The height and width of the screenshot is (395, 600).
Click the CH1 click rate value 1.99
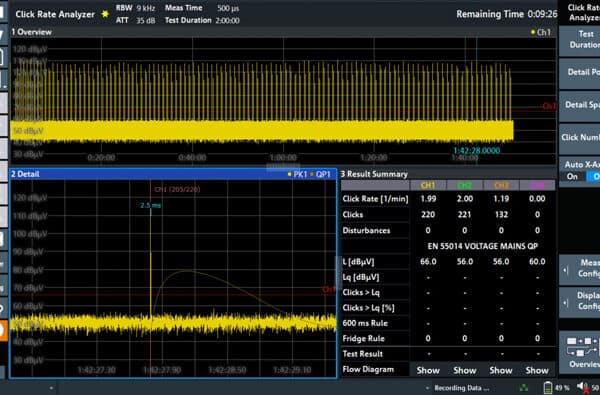point(428,199)
